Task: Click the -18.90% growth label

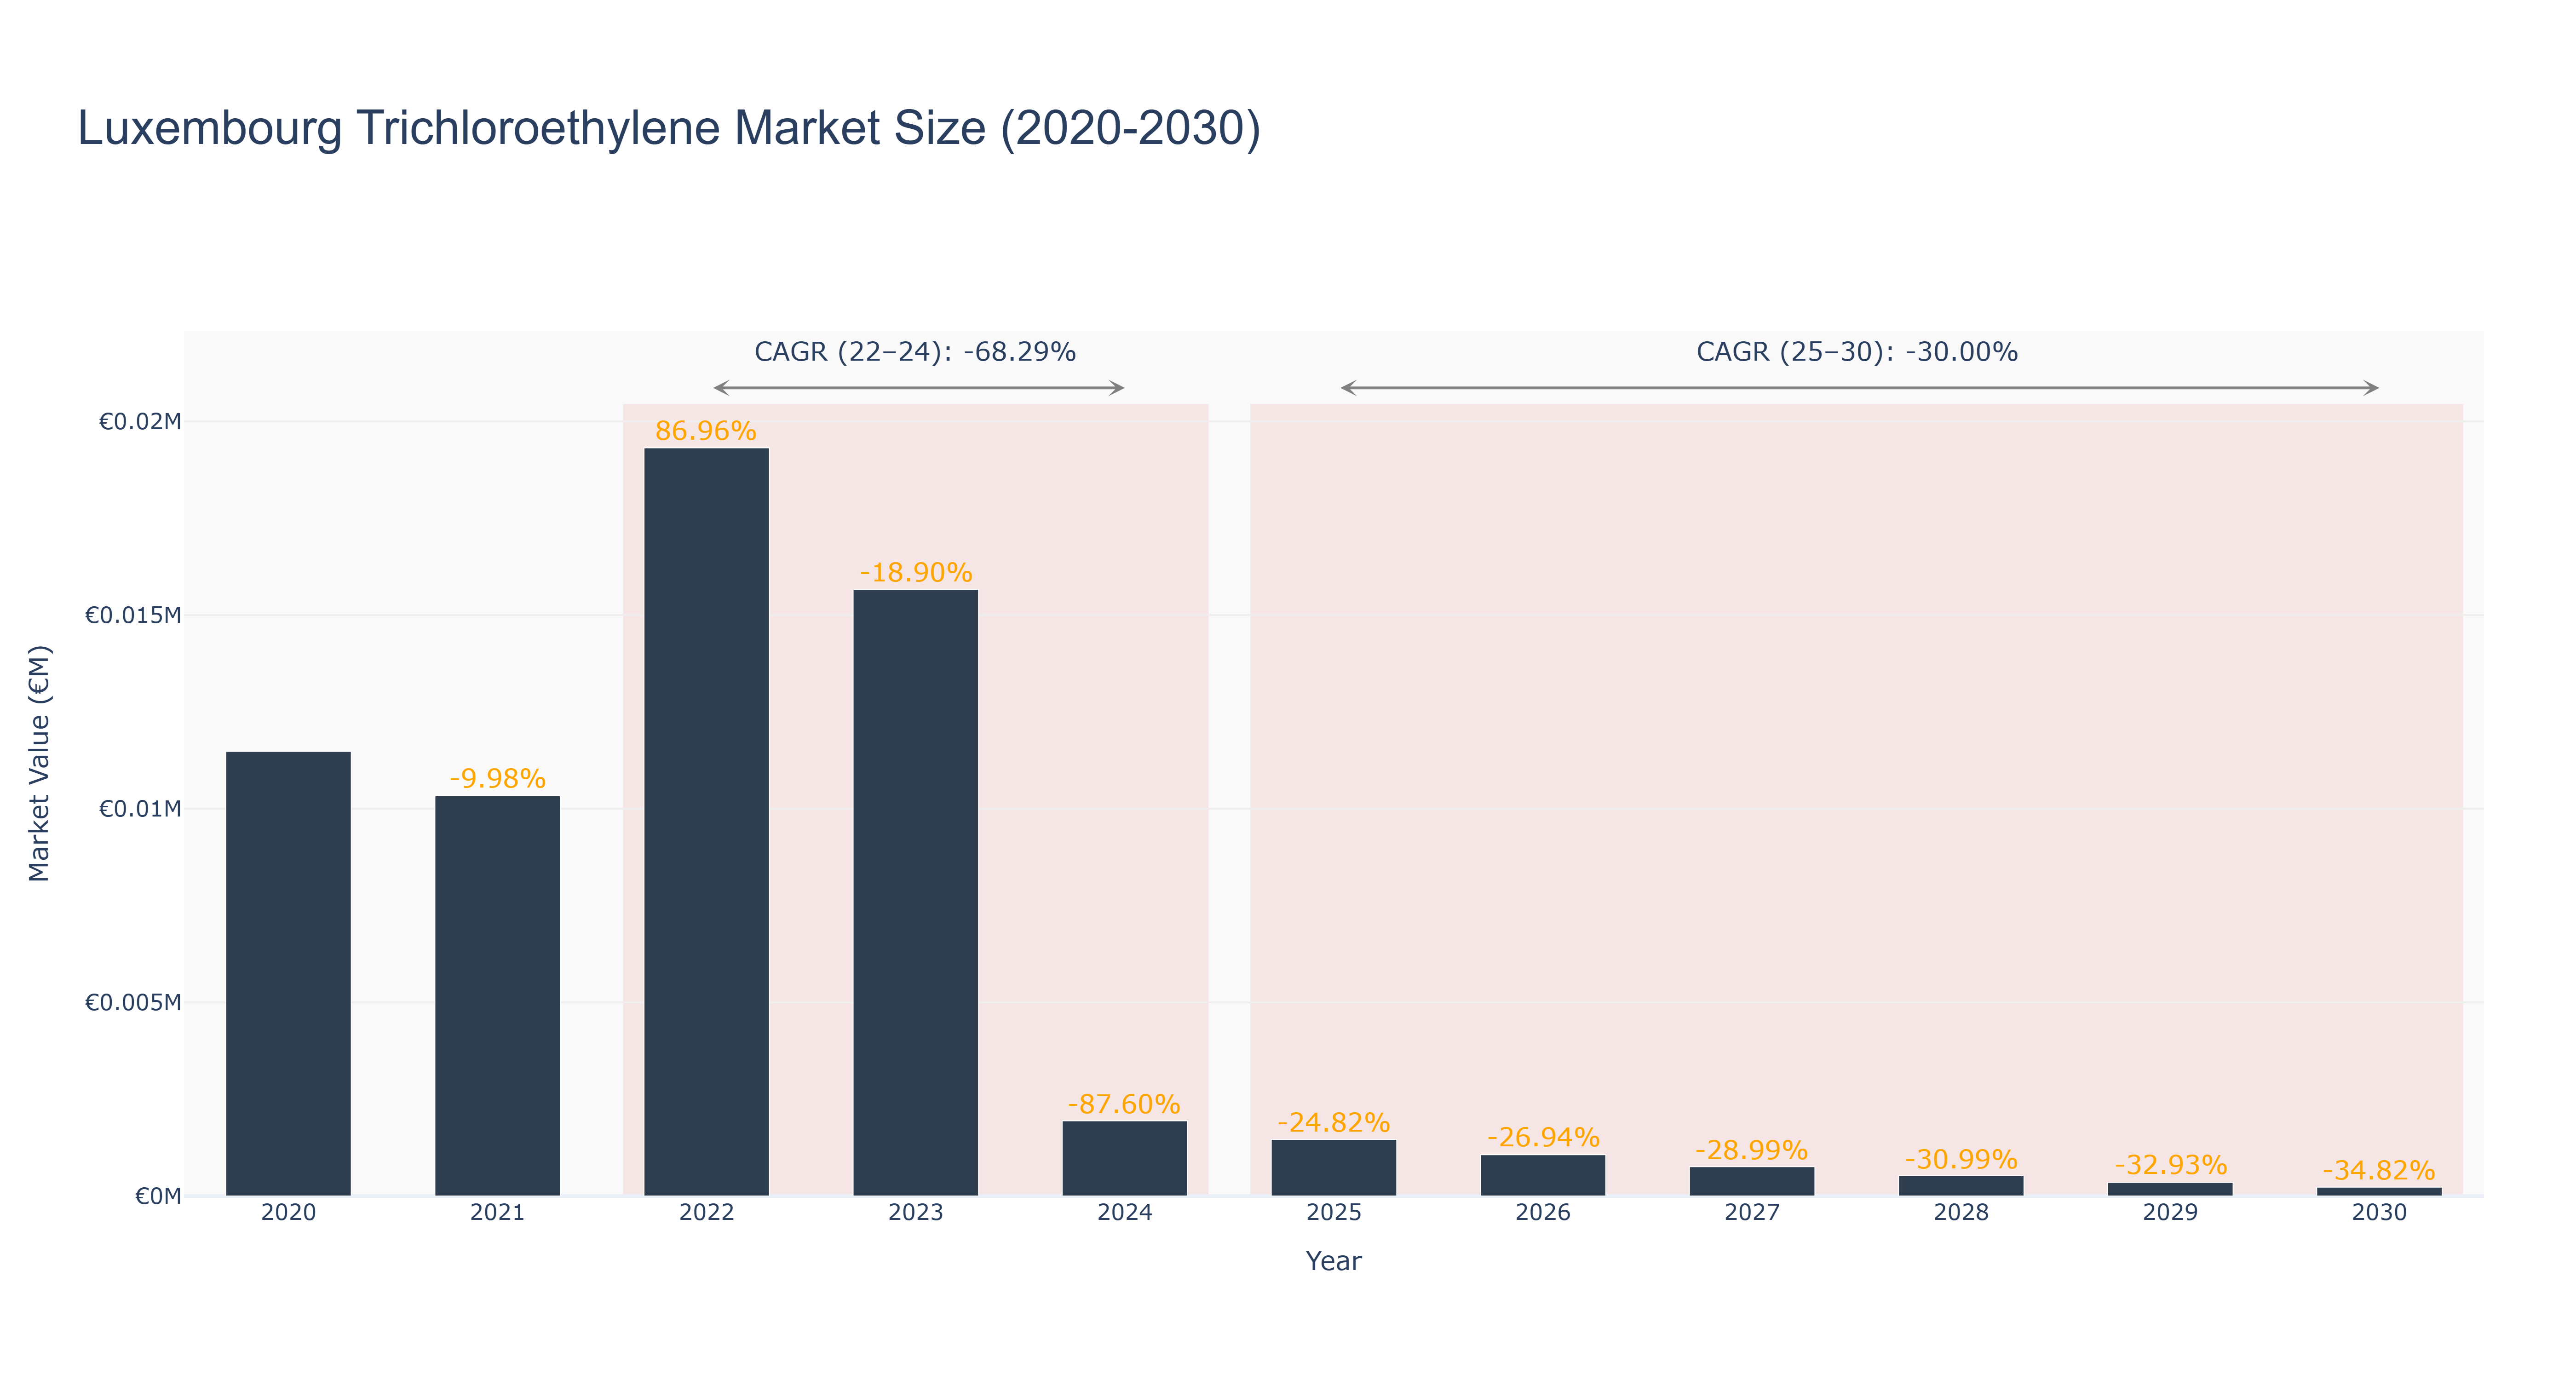Action: (915, 573)
